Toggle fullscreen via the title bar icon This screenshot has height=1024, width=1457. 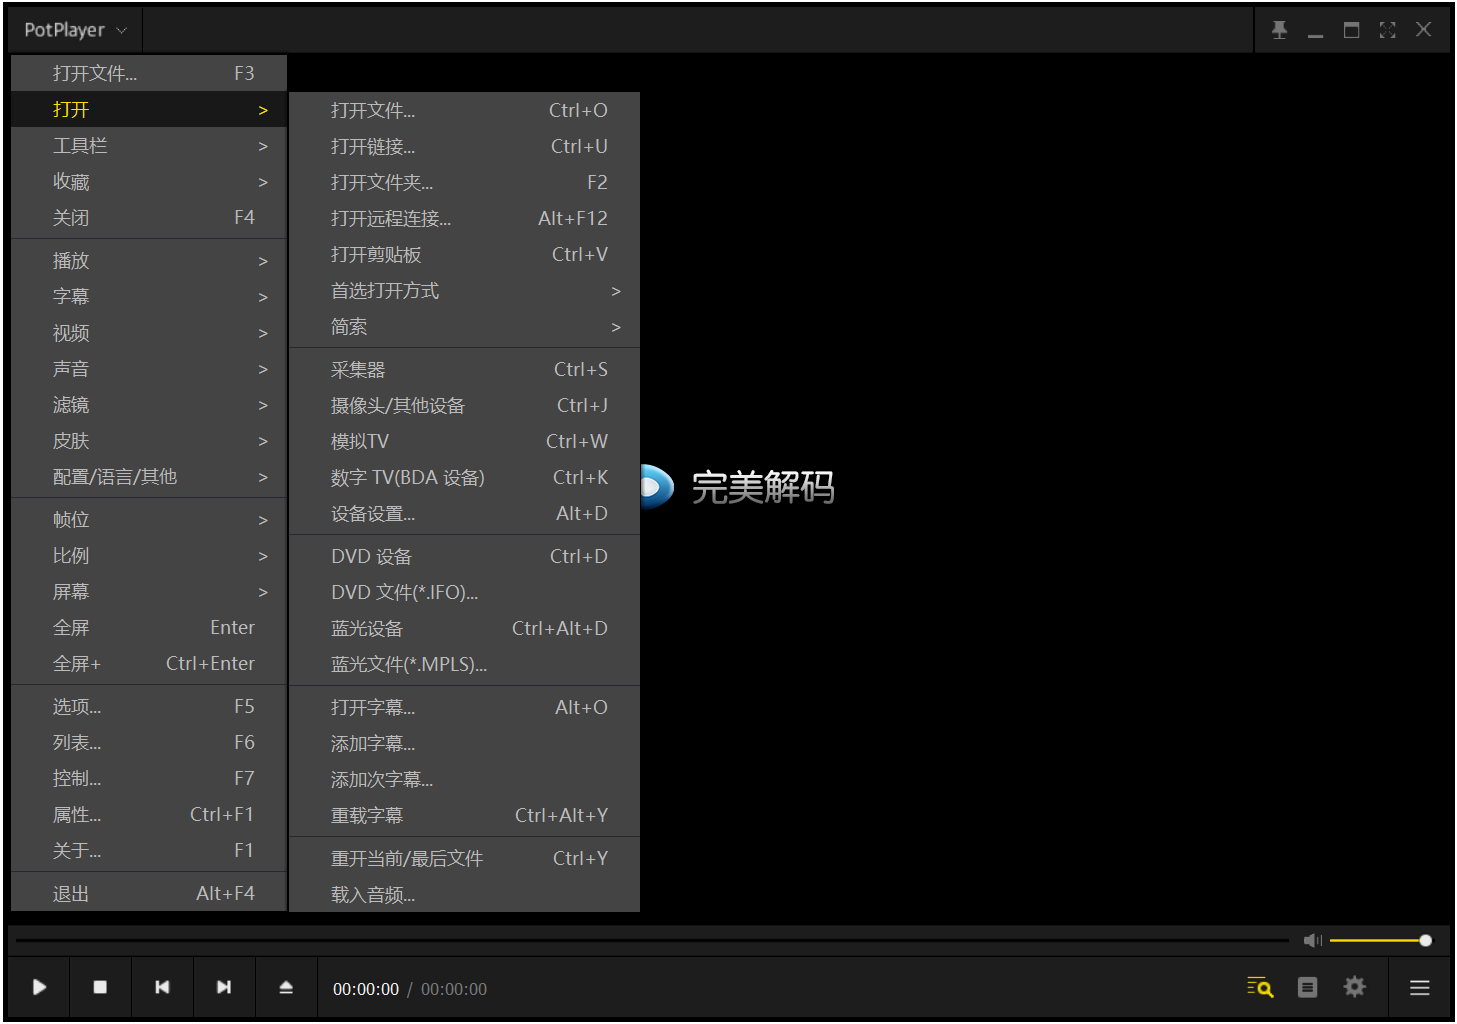coord(1387,30)
